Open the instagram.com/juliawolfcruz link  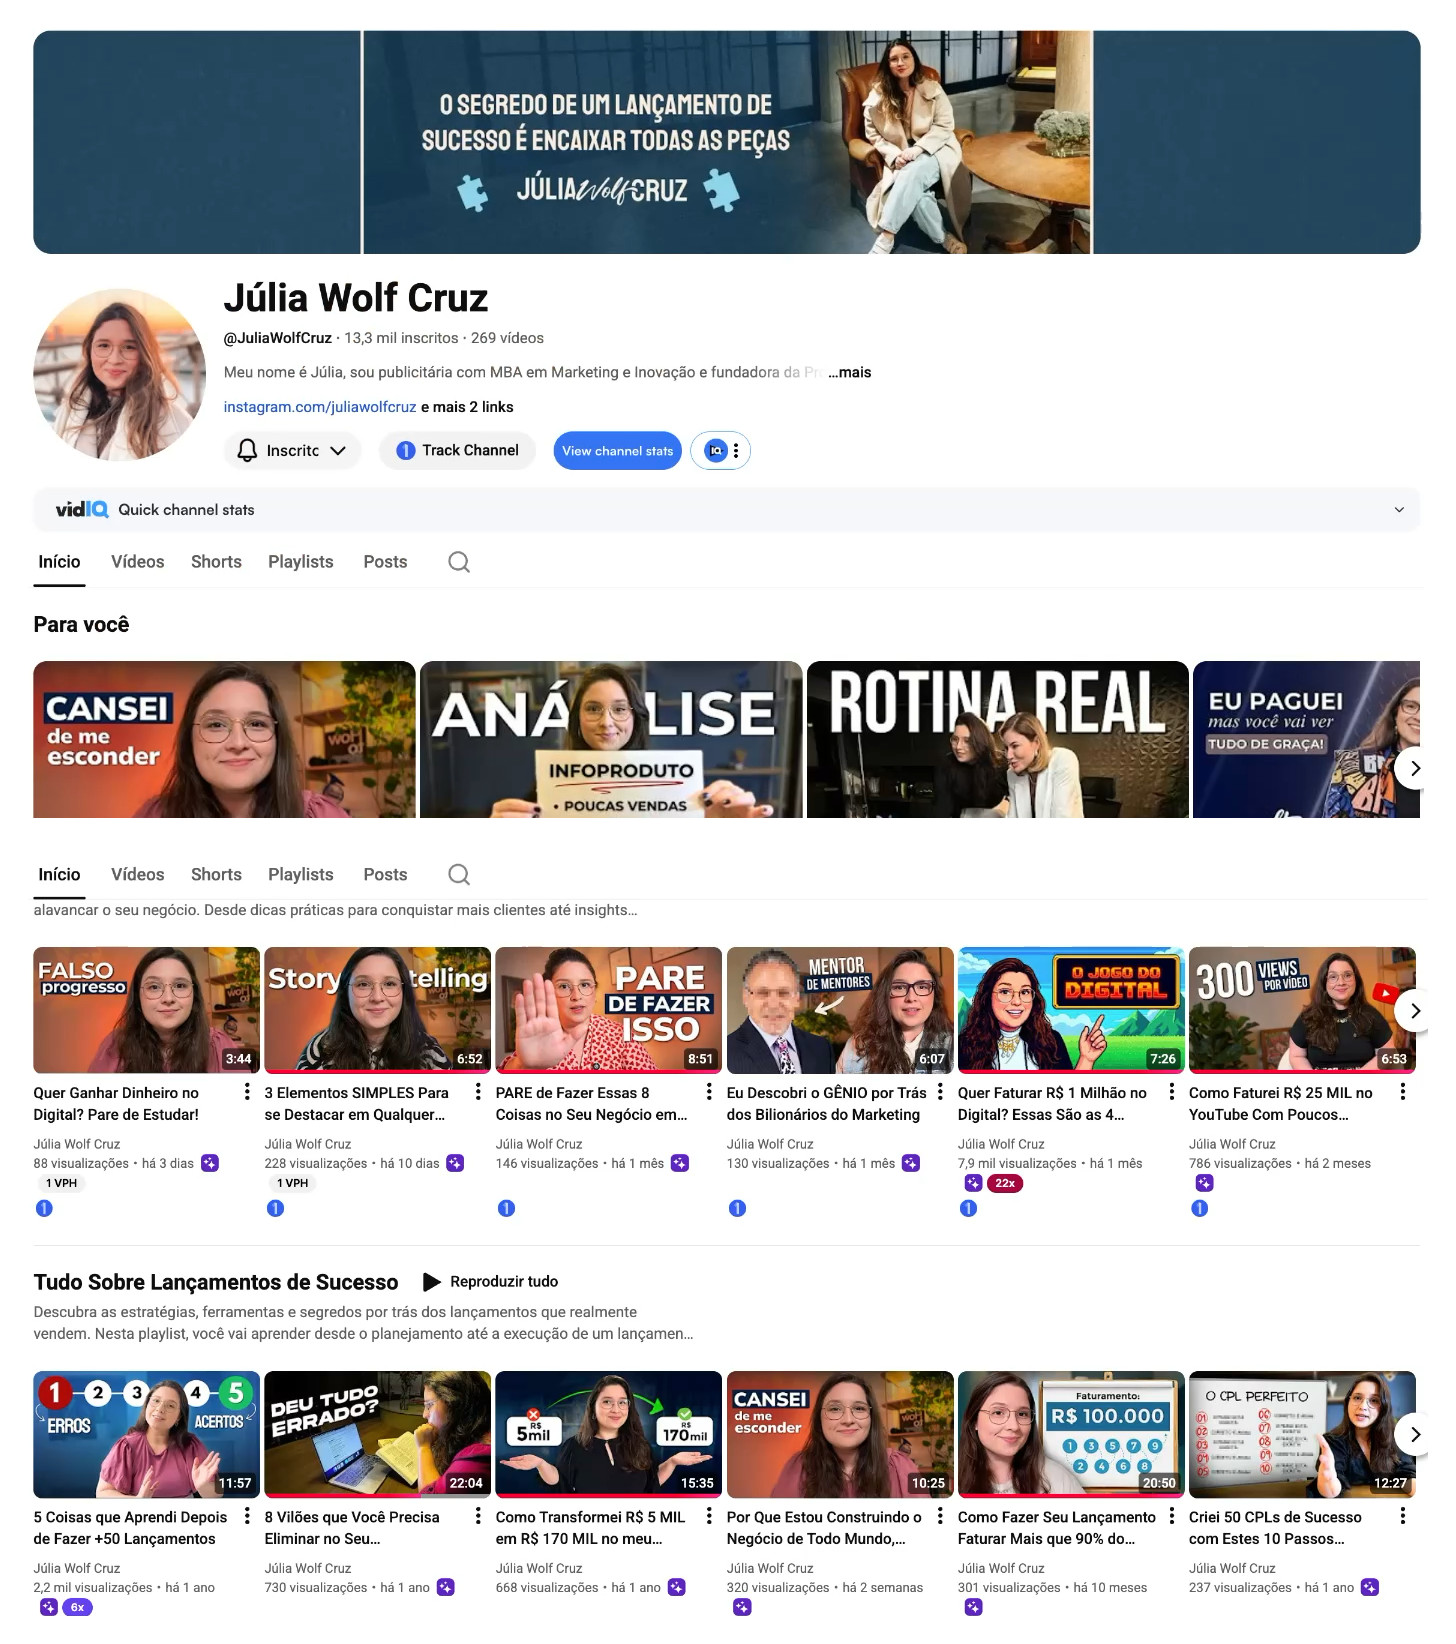320,407
